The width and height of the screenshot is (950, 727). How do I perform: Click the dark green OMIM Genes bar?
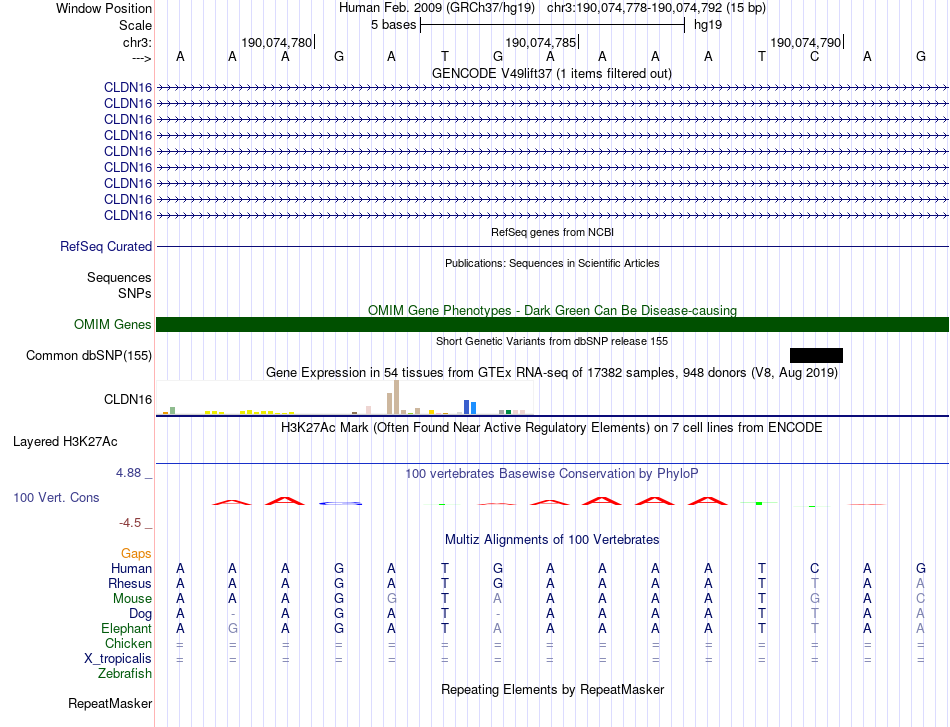coord(553,325)
